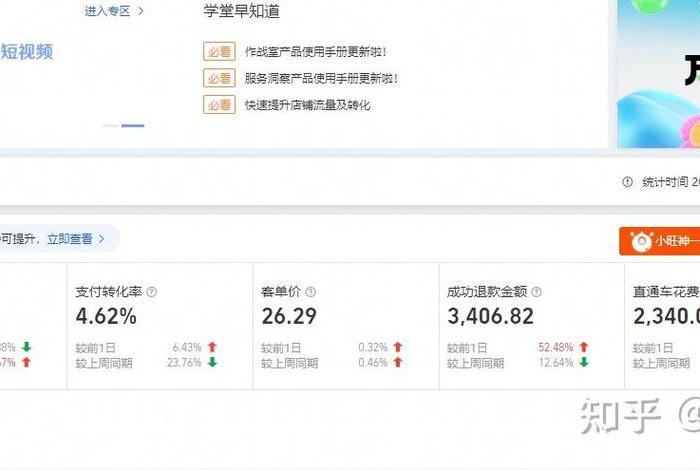Click the green down arrow beside 12.64%
The height and width of the screenshot is (470, 700).
[x=584, y=362]
